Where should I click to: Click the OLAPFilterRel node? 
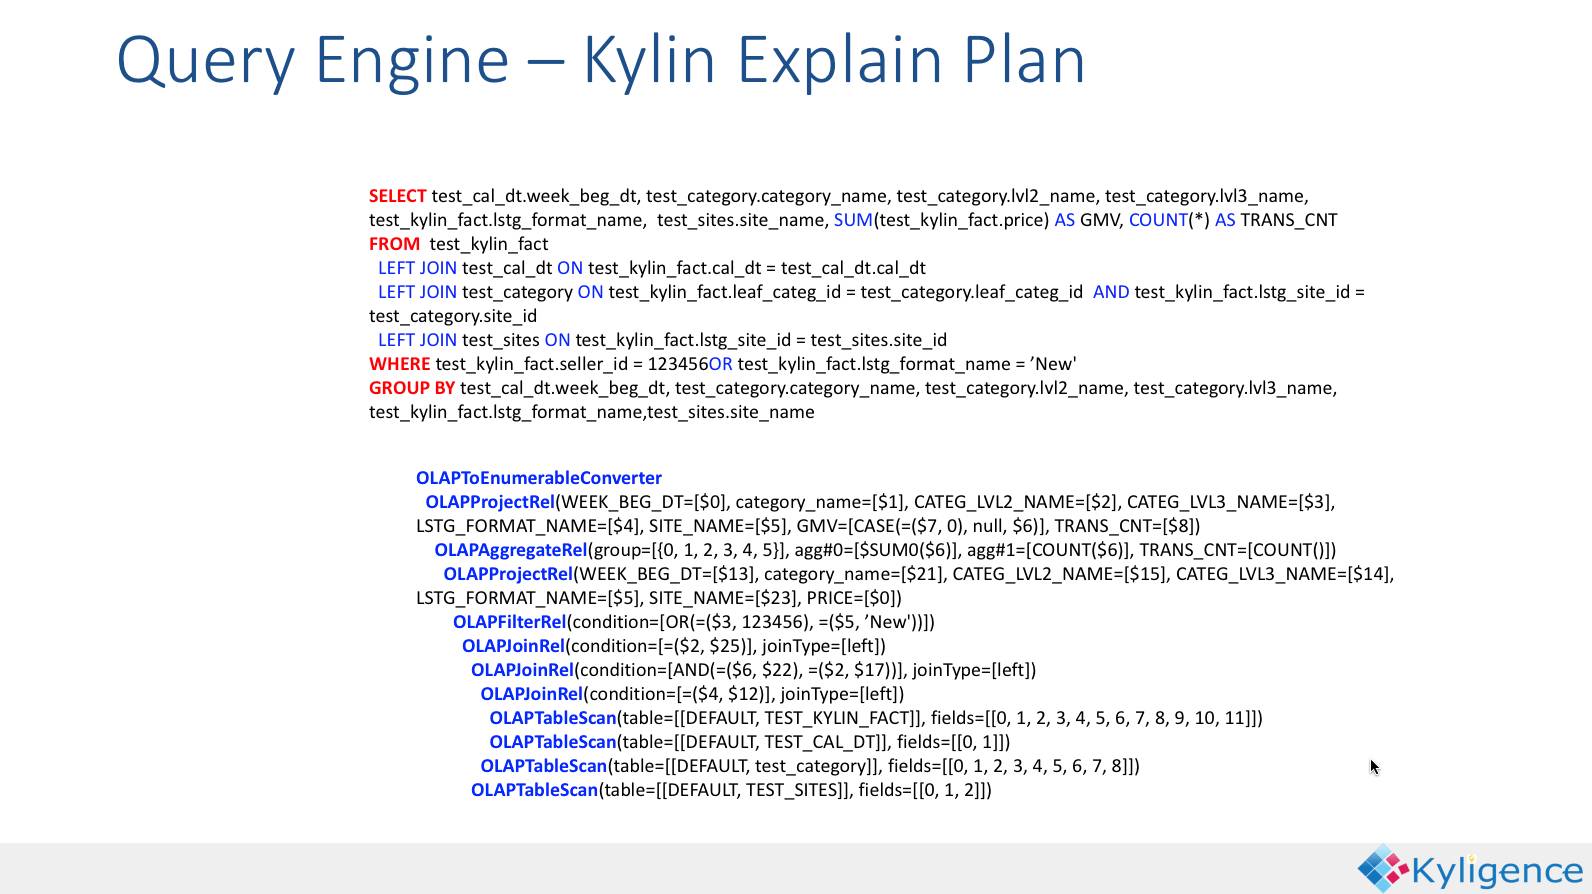tap(510, 622)
